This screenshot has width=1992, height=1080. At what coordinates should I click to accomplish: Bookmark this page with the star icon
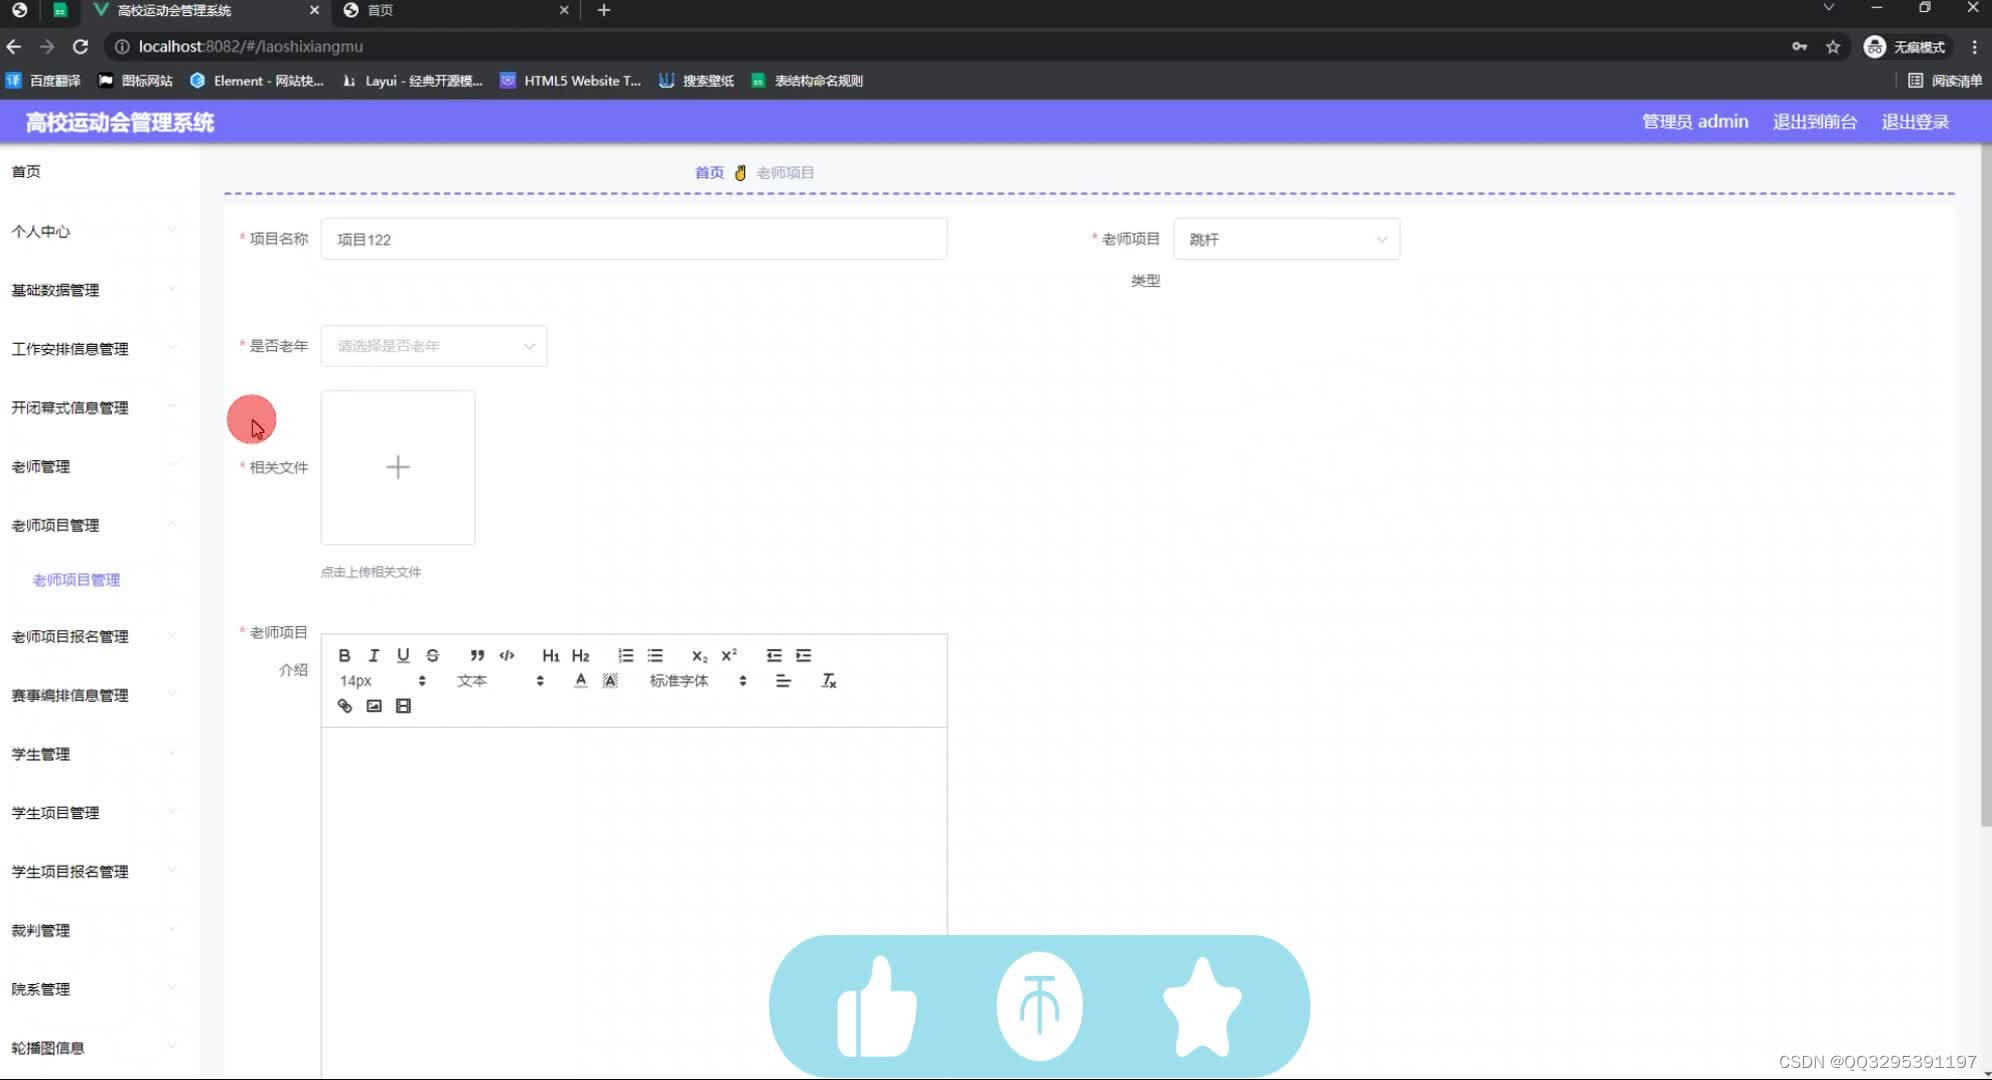tap(1832, 46)
